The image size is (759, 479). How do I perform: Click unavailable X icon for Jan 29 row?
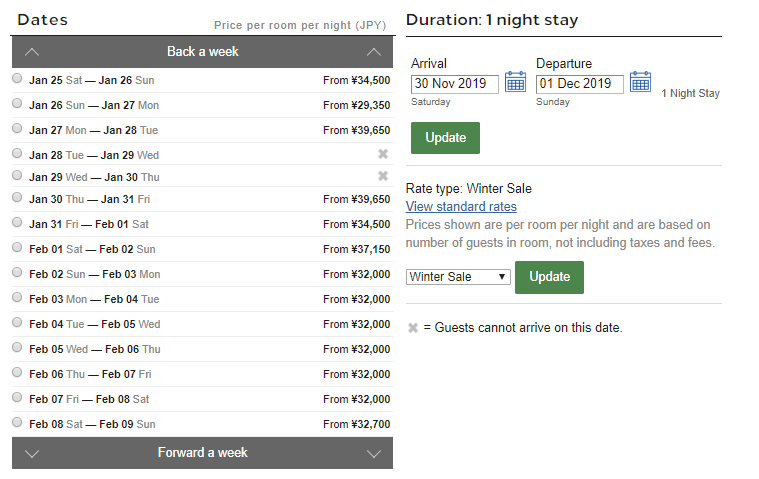(x=383, y=176)
